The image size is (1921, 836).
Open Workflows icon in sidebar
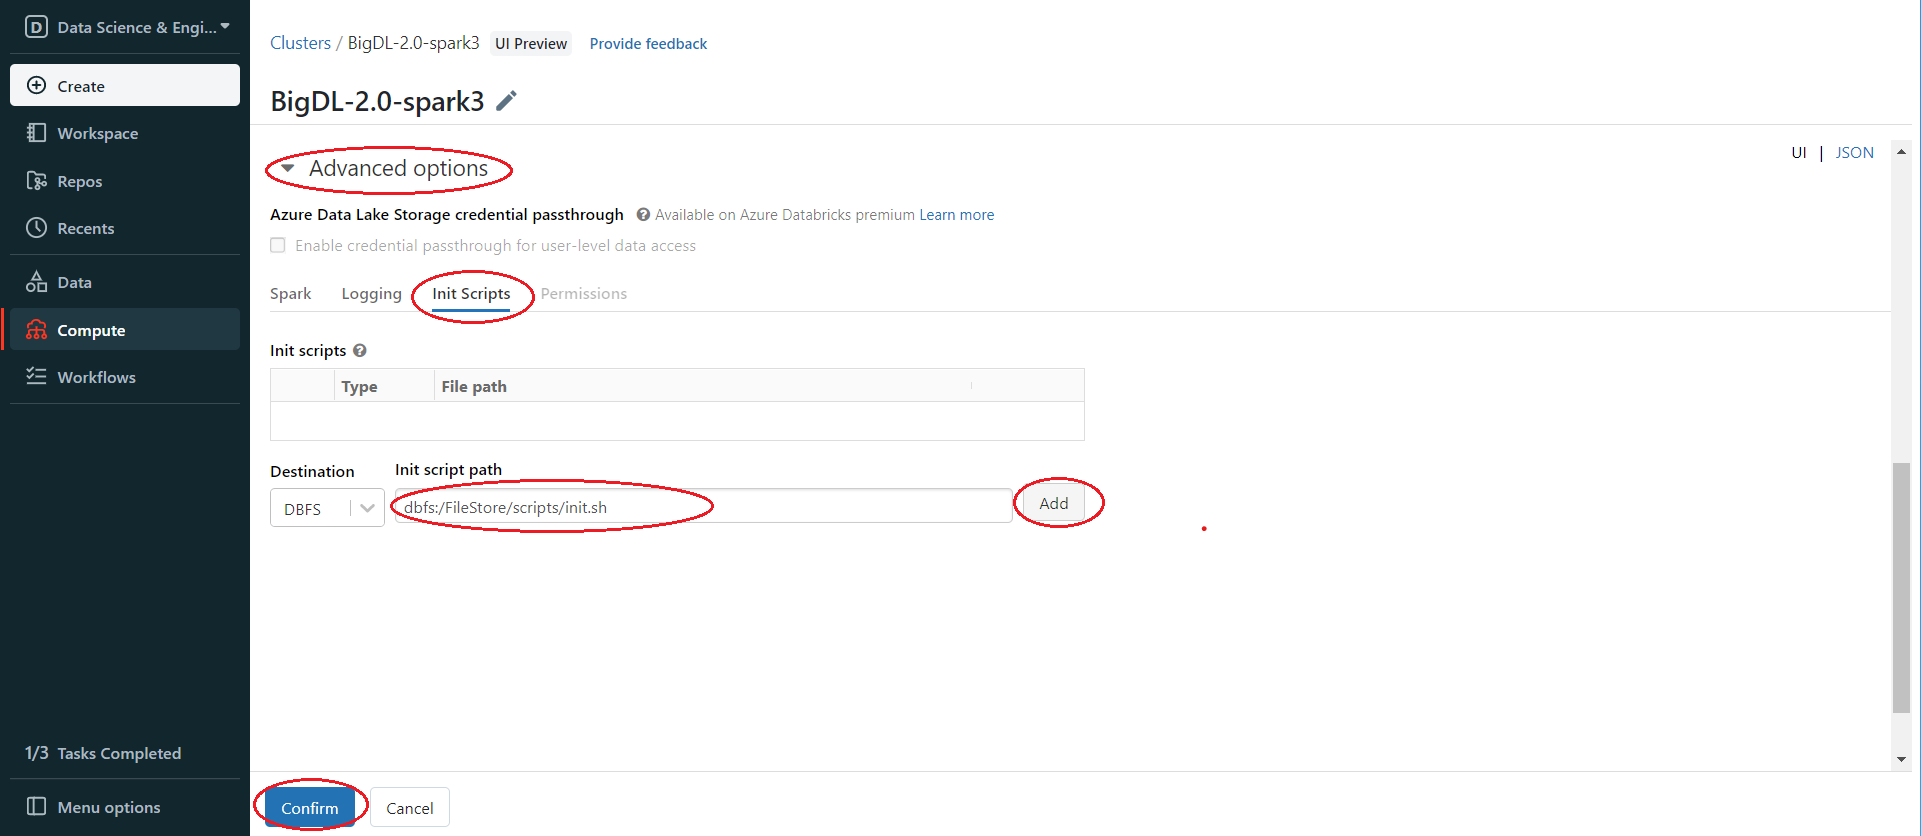(36, 376)
